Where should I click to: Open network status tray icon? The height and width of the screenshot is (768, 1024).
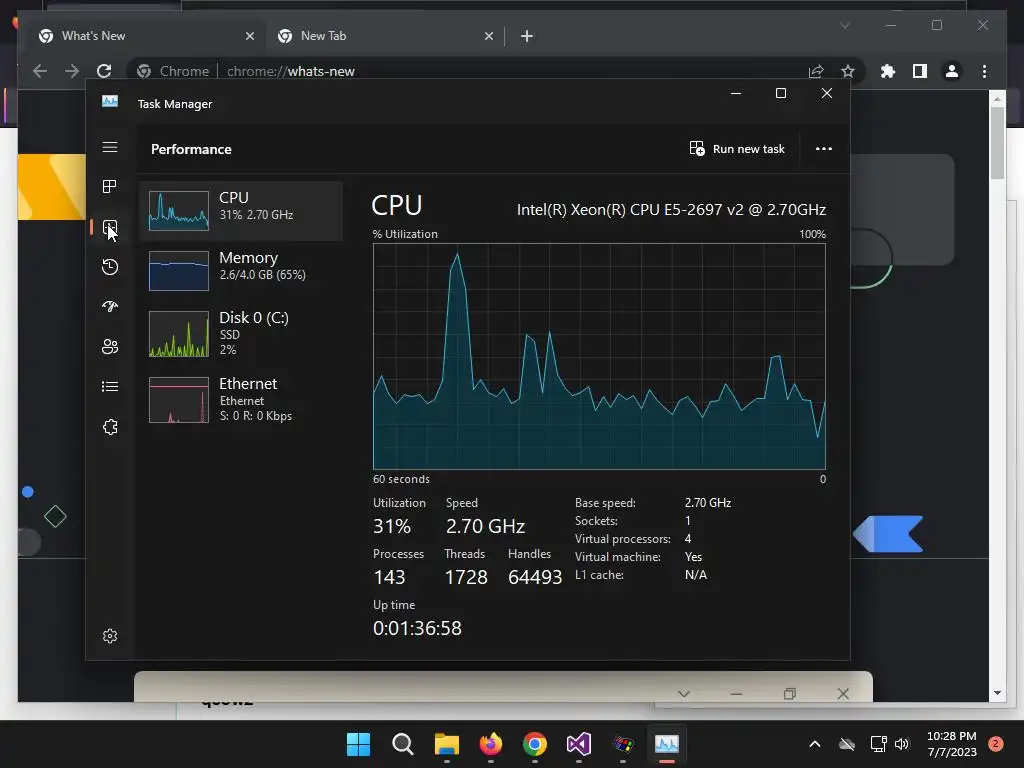[x=878, y=744]
